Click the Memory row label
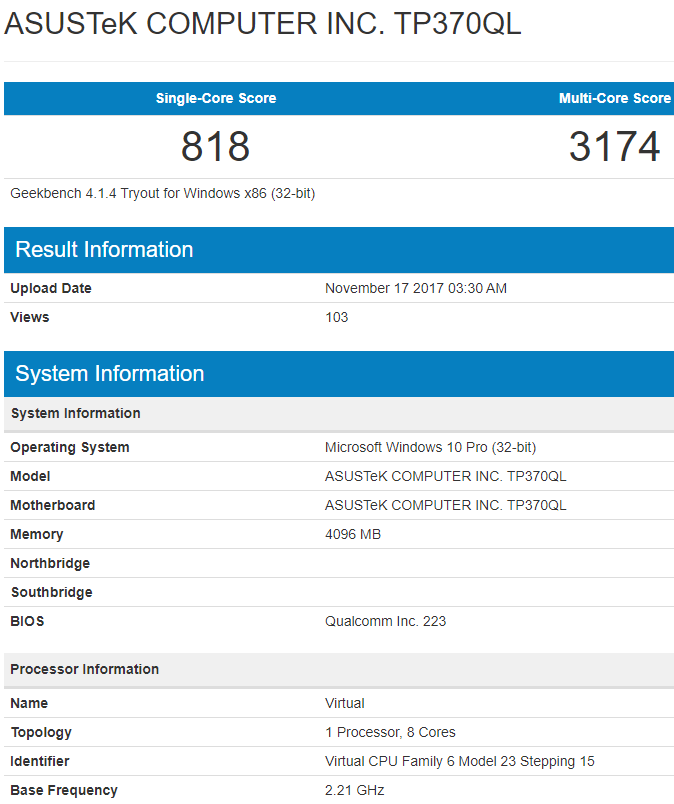The image size is (674, 804). tap(37, 534)
